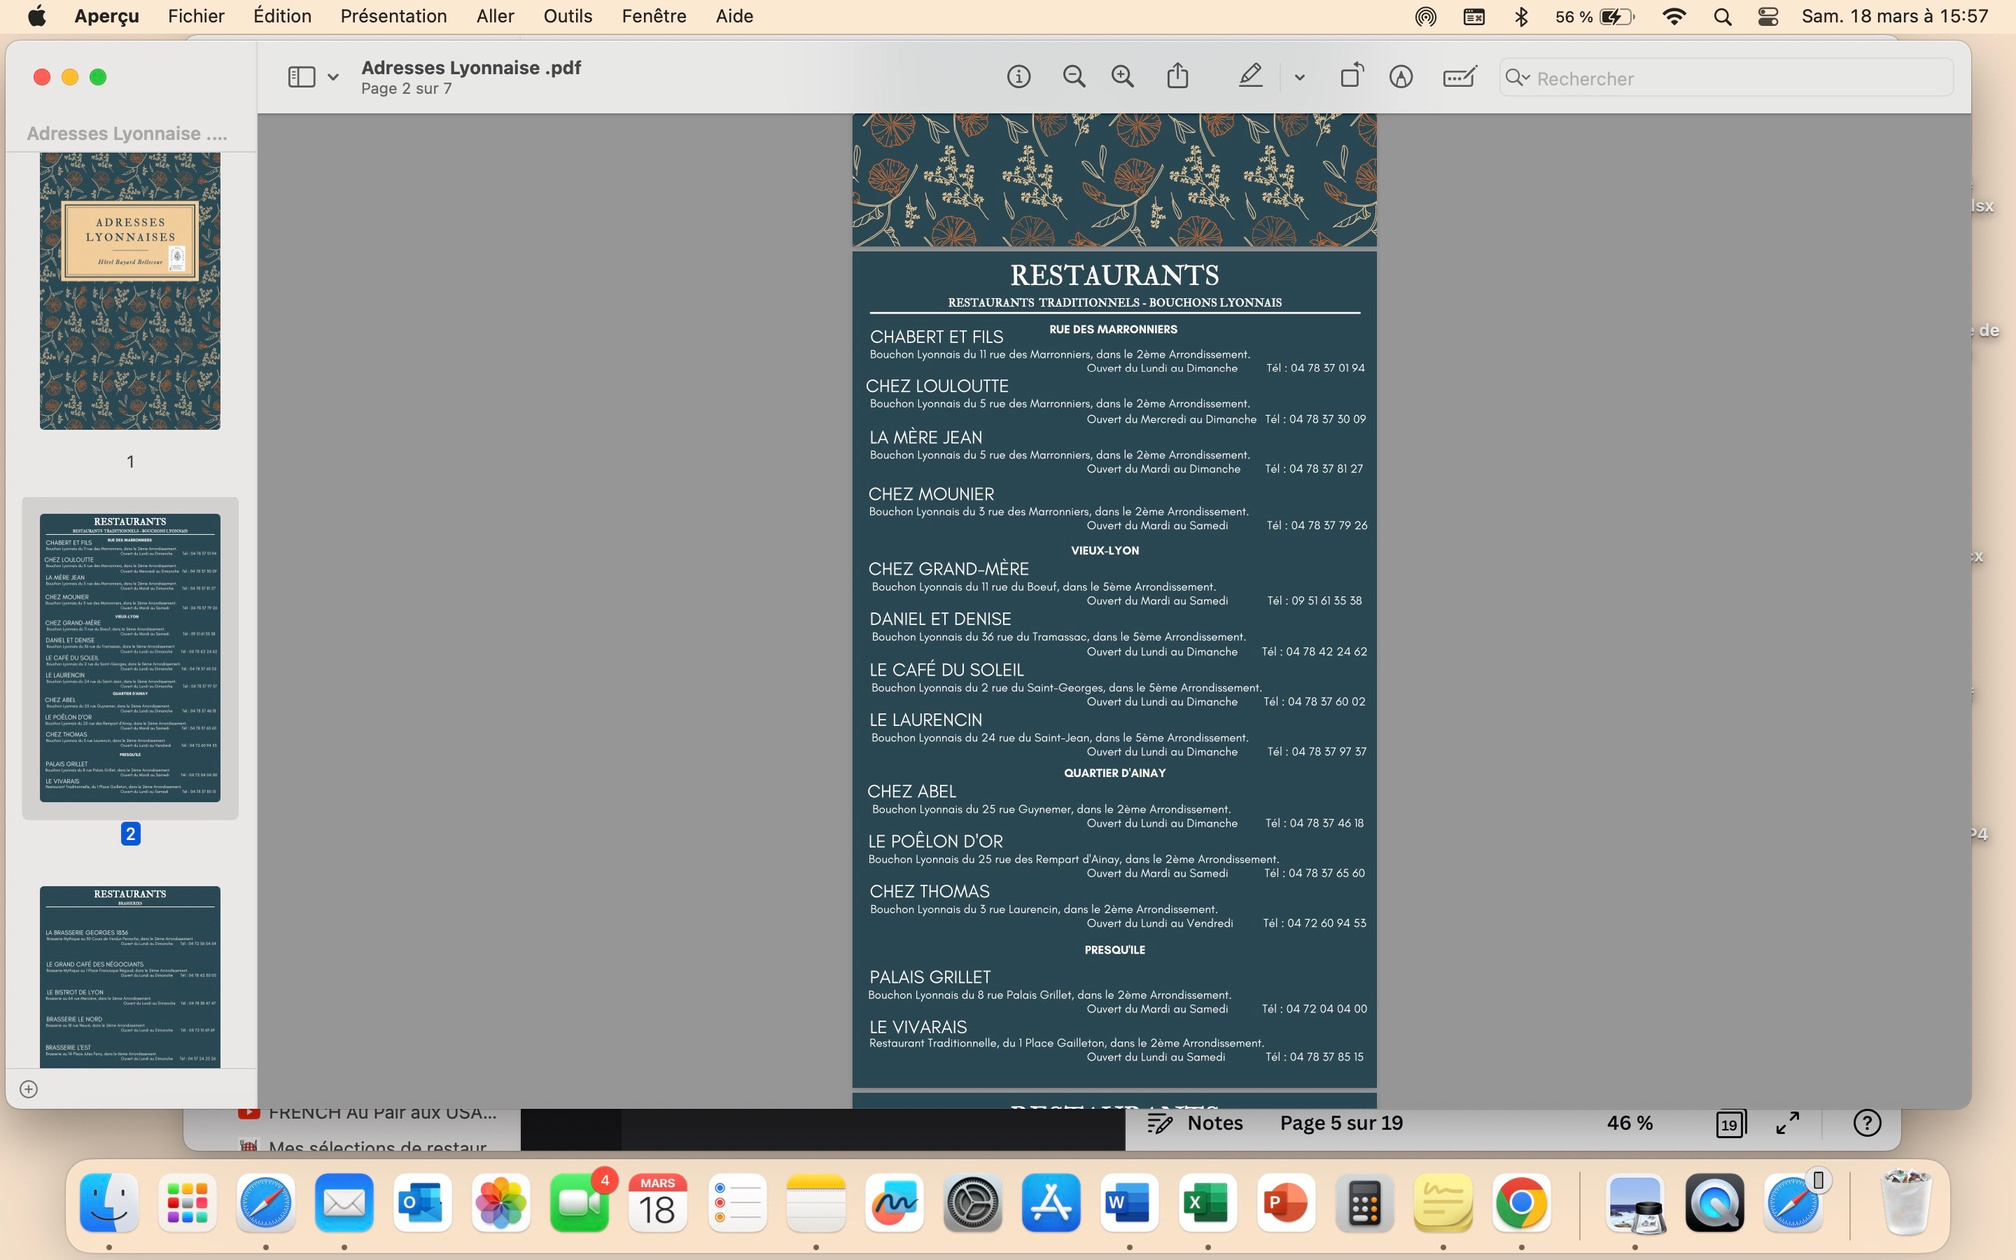
Task: Open Chrome from the Dock
Action: click(1521, 1202)
